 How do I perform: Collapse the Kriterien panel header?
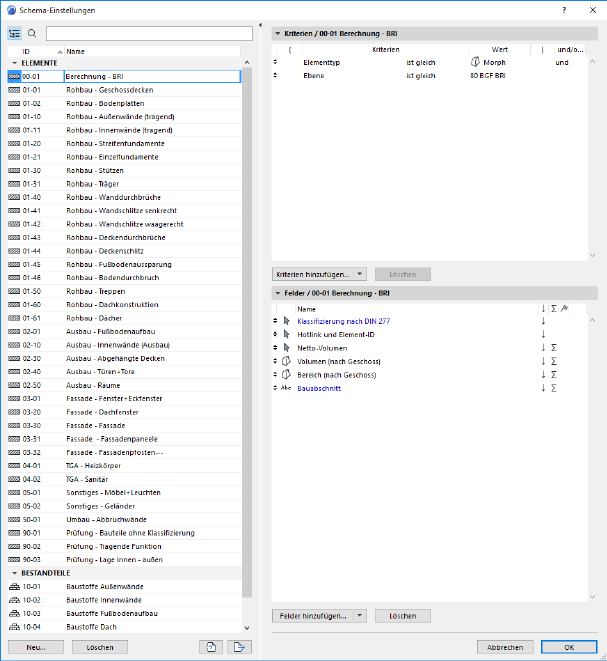pyautogui.click(x=278, y=34)
